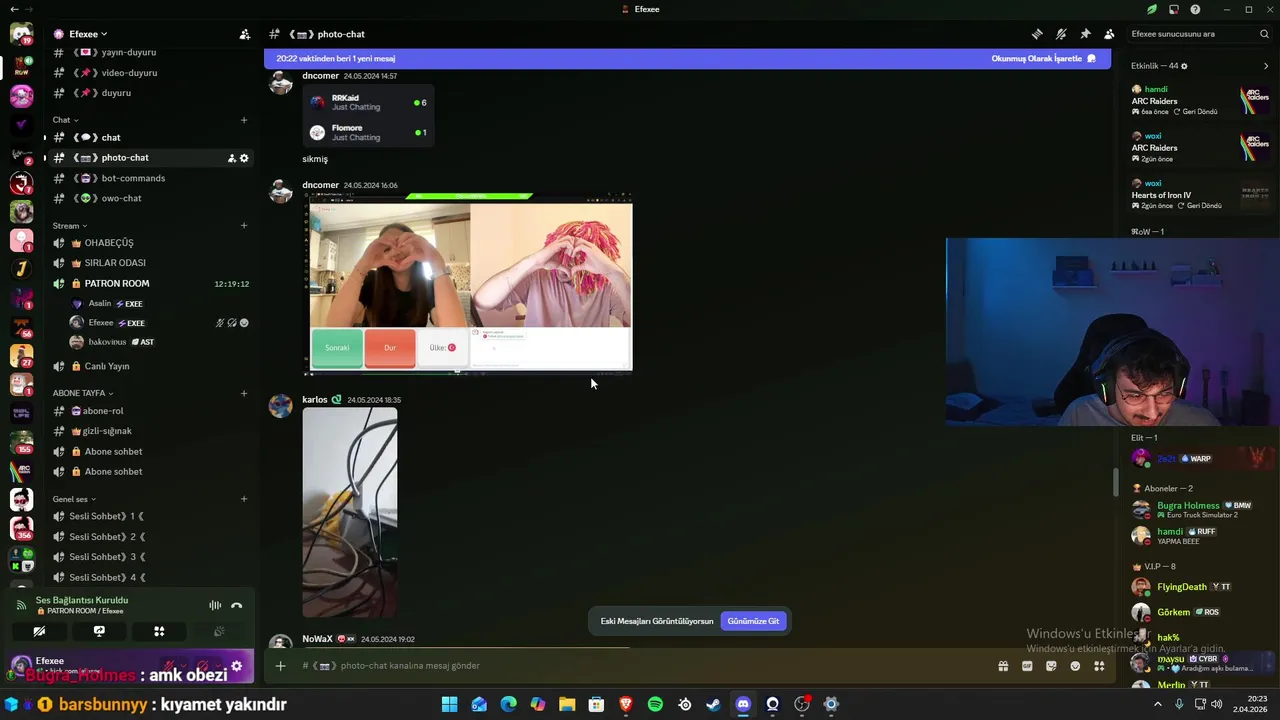Viewport: 1280px width, 720px height.
Task: Open GIF picker
Action: (x=1027, y=666)
